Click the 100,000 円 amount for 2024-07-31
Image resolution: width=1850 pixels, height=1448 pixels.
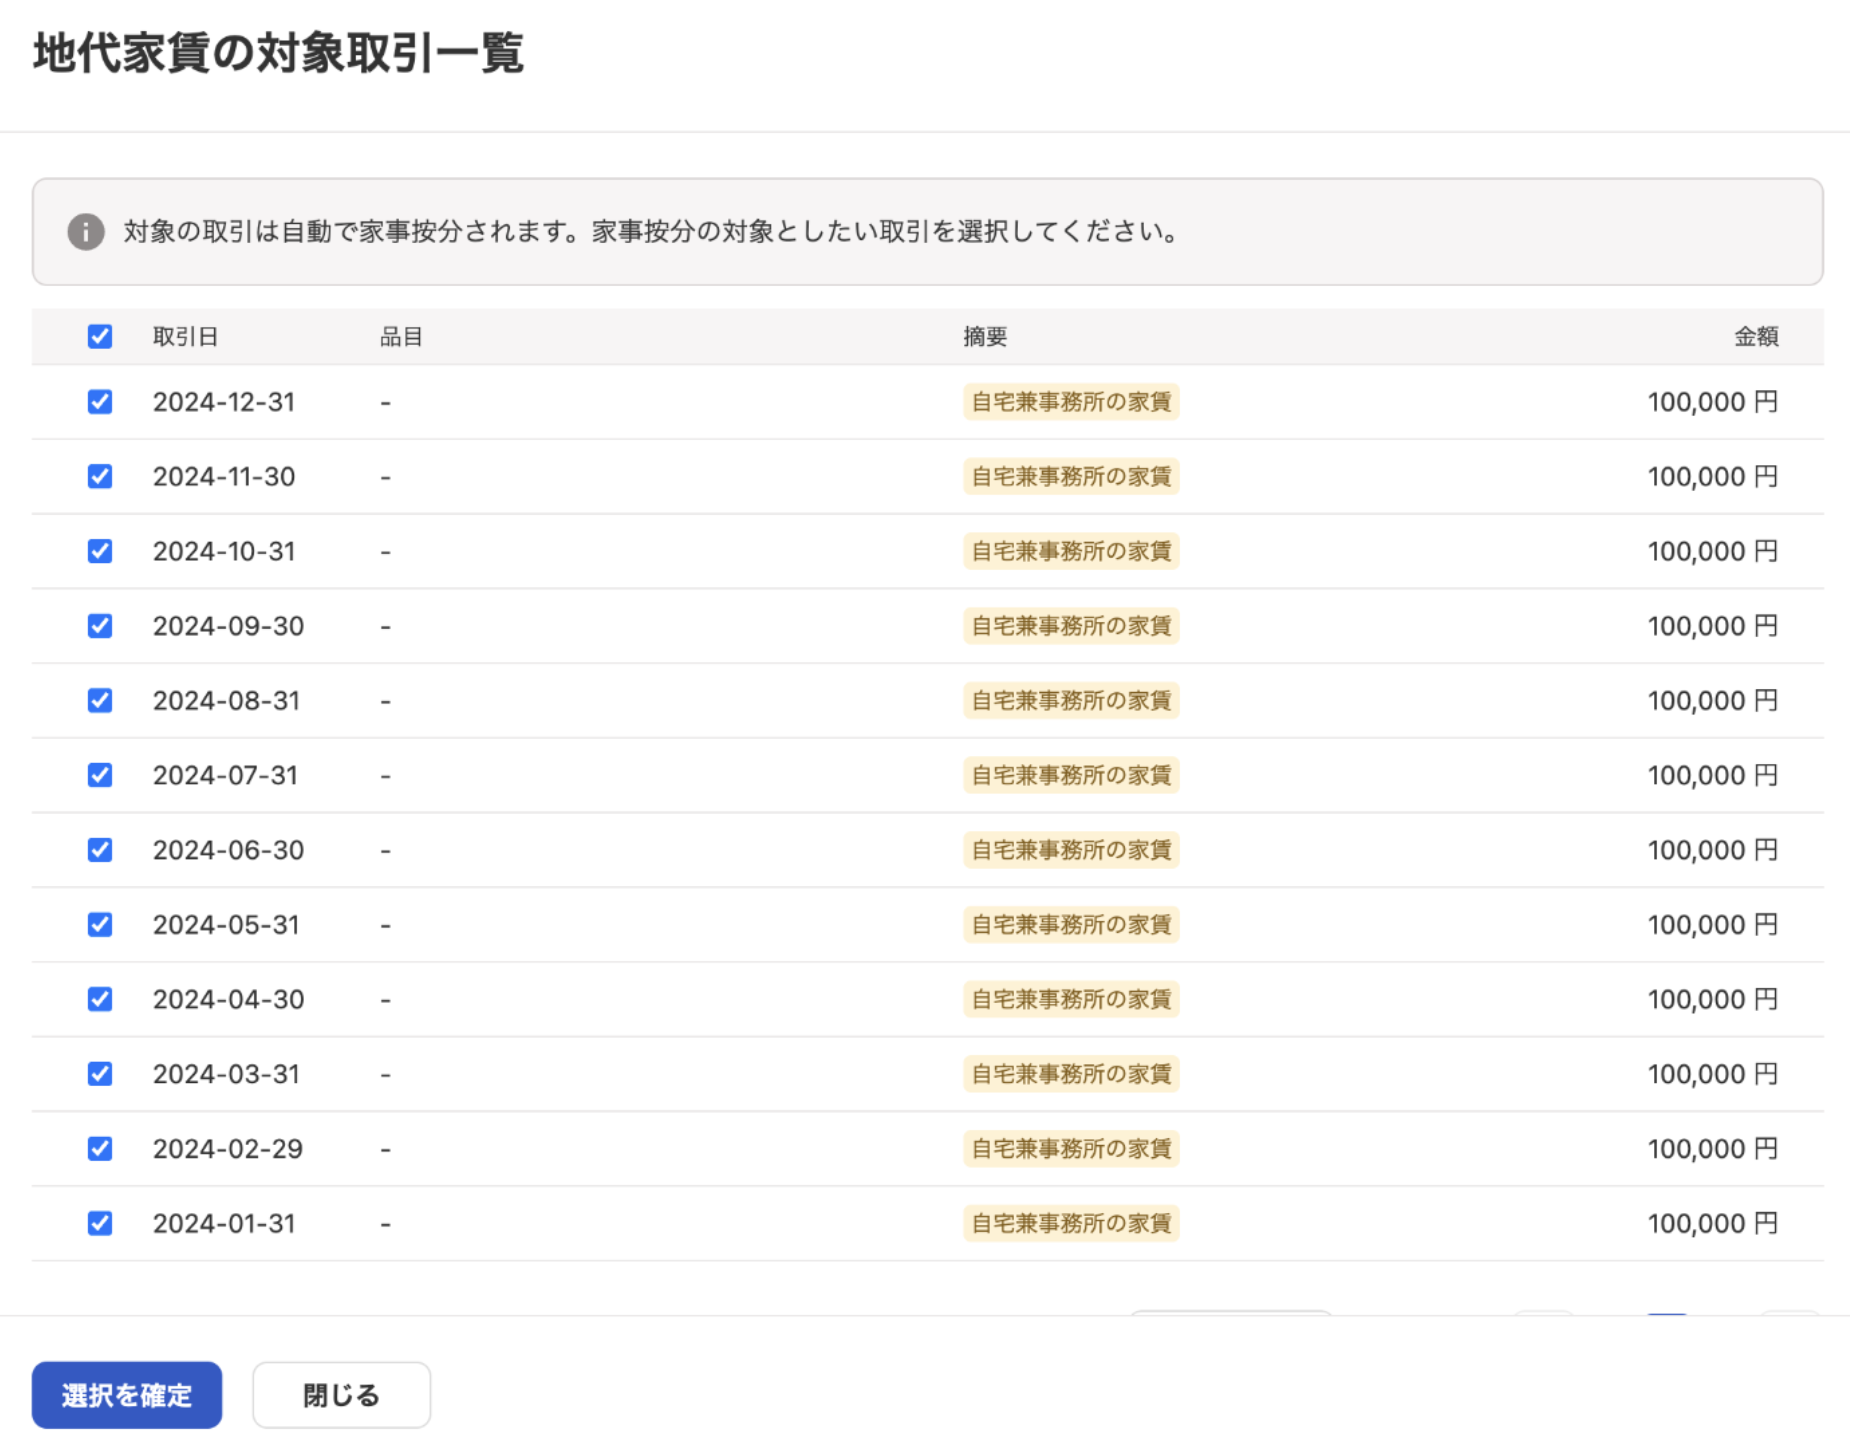[1713, 775]
